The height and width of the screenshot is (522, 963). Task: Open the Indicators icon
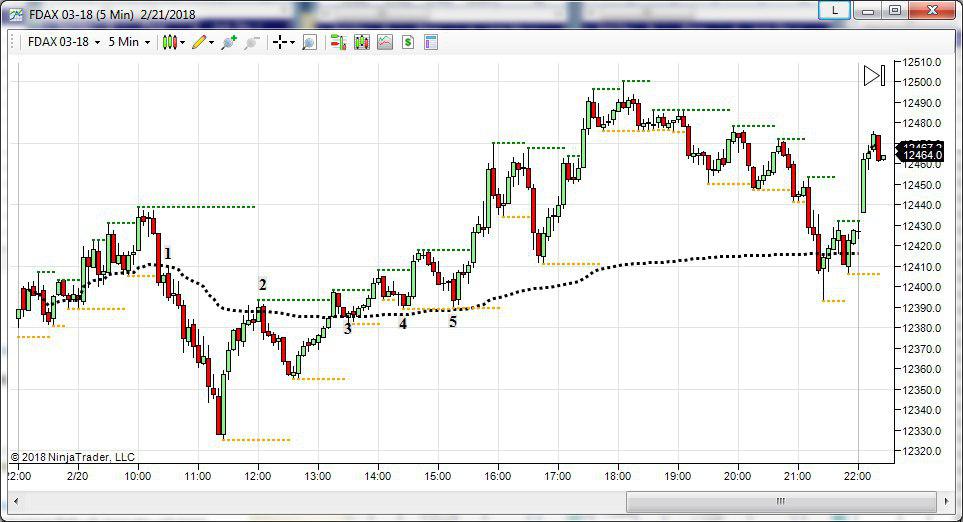(x=385, y=42)
